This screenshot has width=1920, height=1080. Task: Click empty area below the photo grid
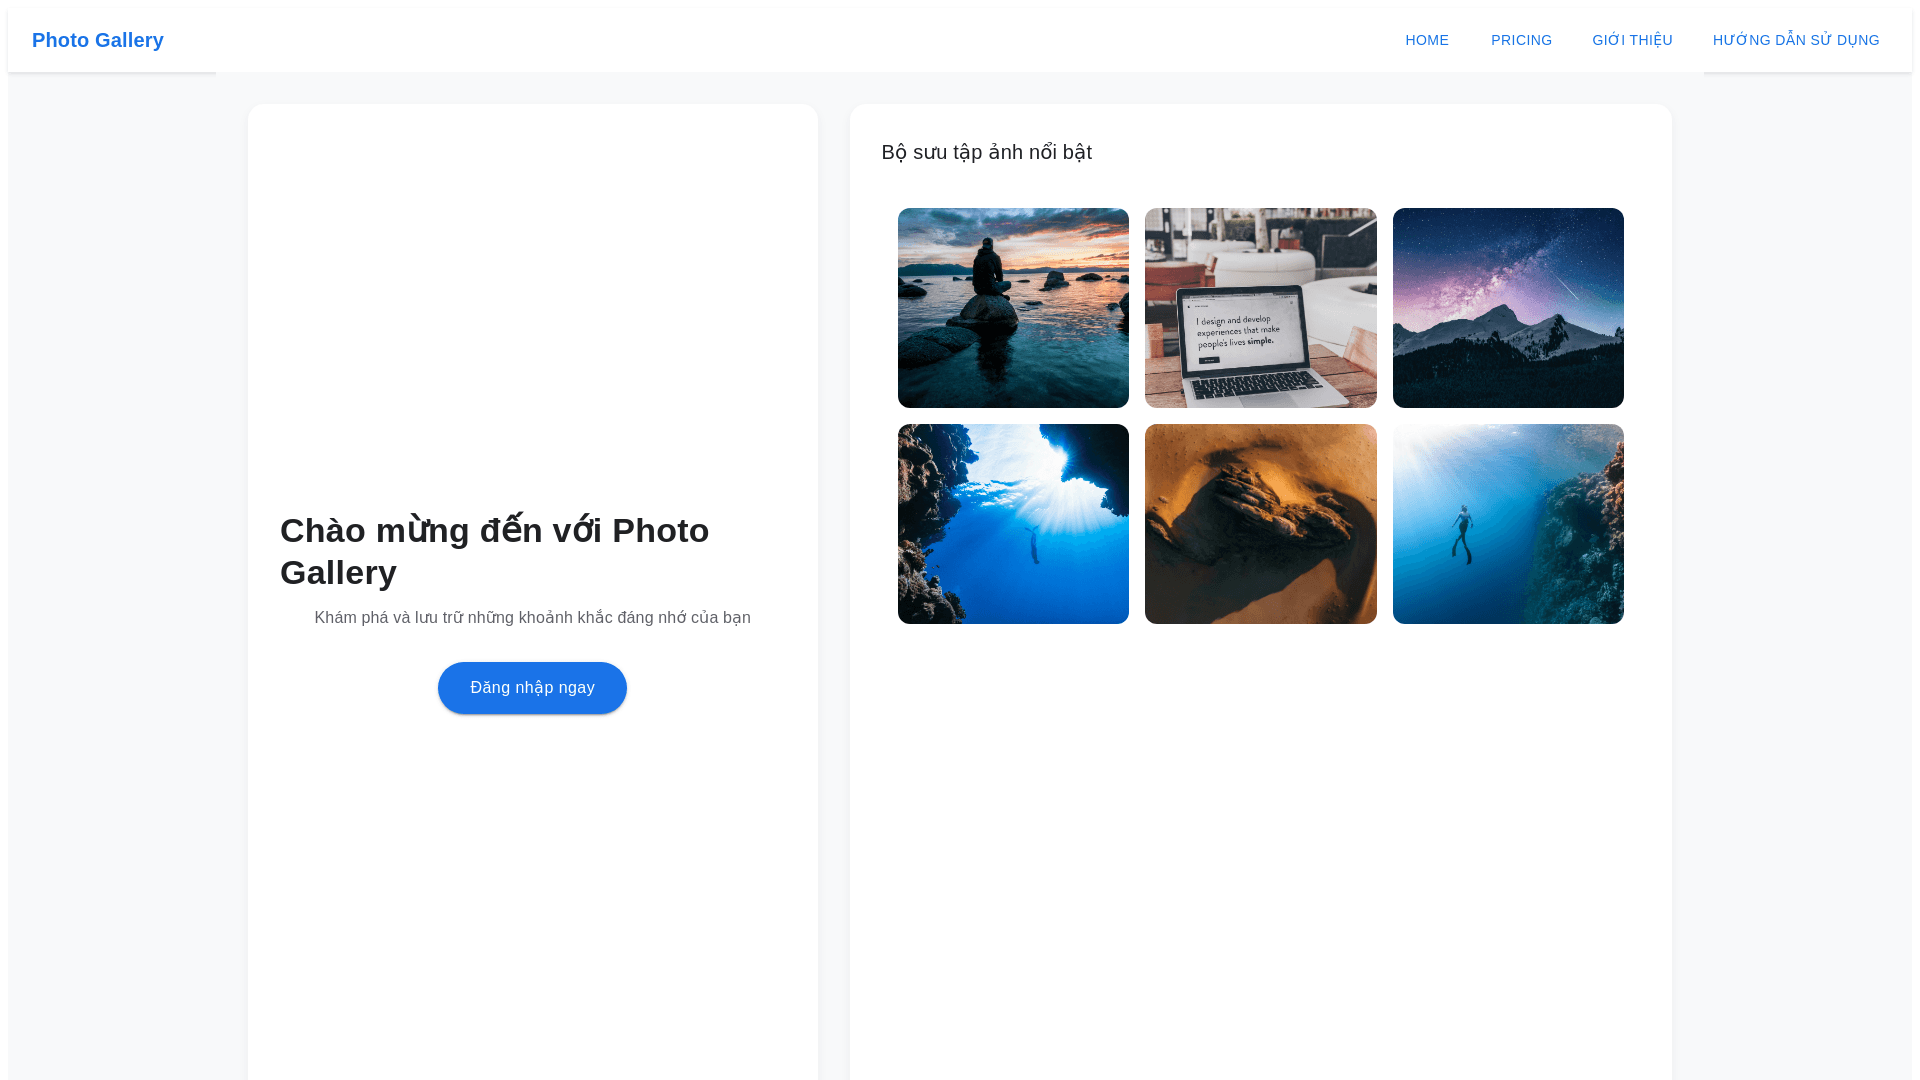(x=1260, y=850)
